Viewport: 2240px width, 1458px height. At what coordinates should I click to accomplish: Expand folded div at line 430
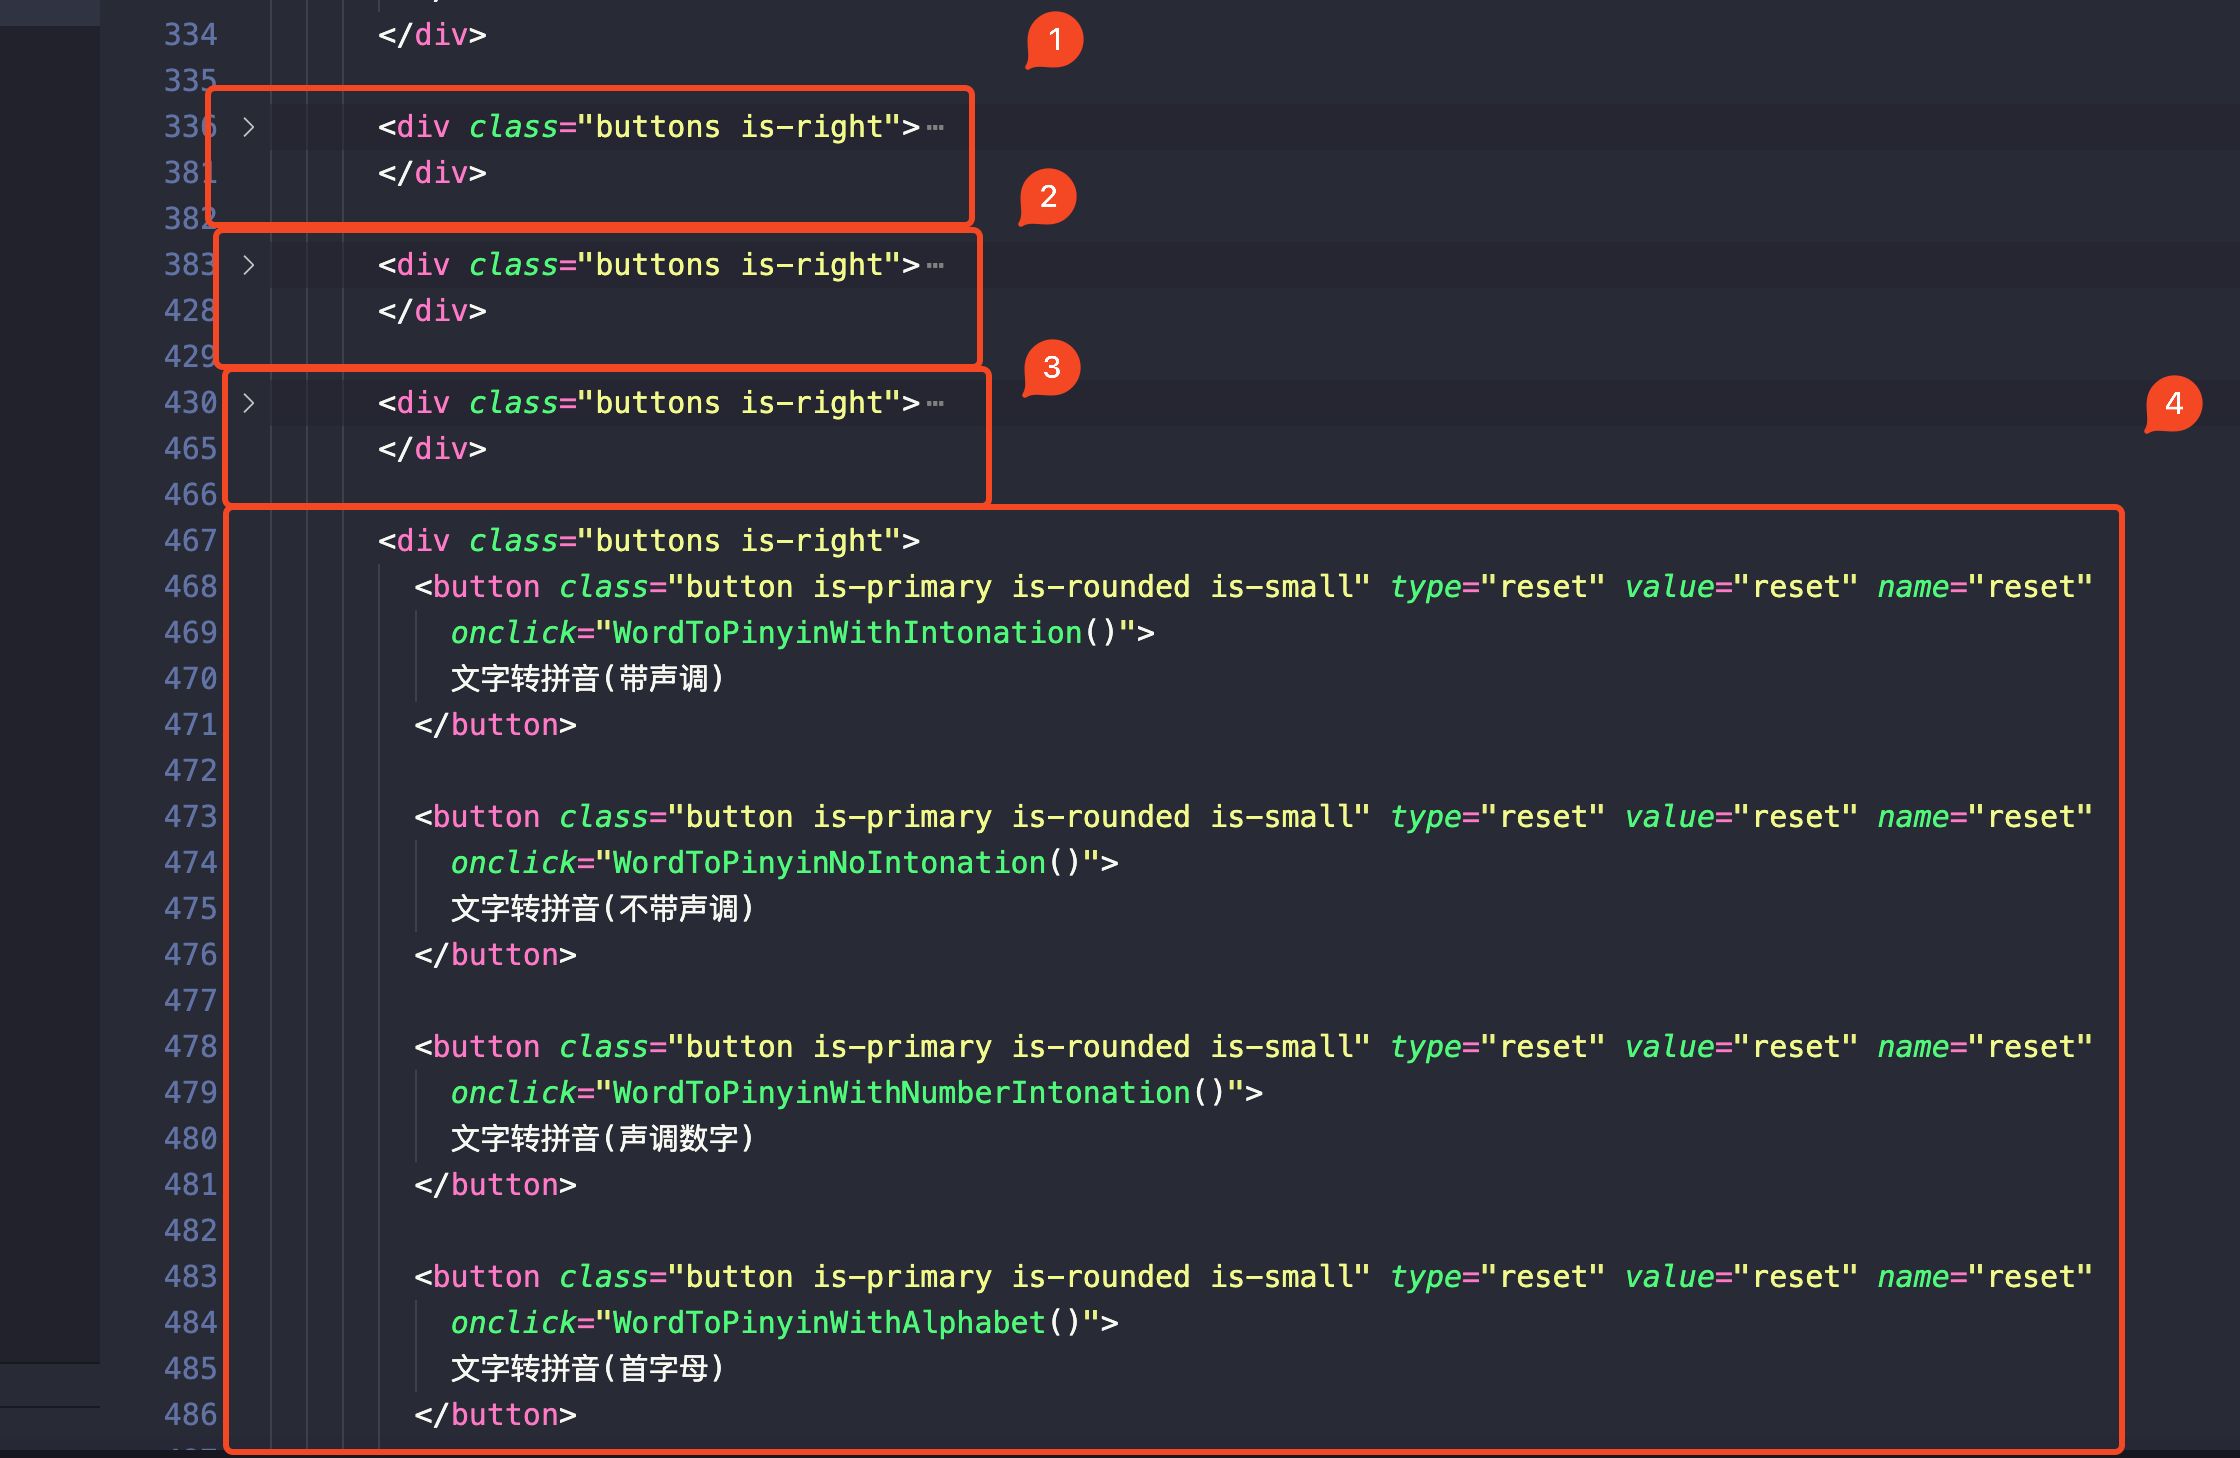coord(248,404)
